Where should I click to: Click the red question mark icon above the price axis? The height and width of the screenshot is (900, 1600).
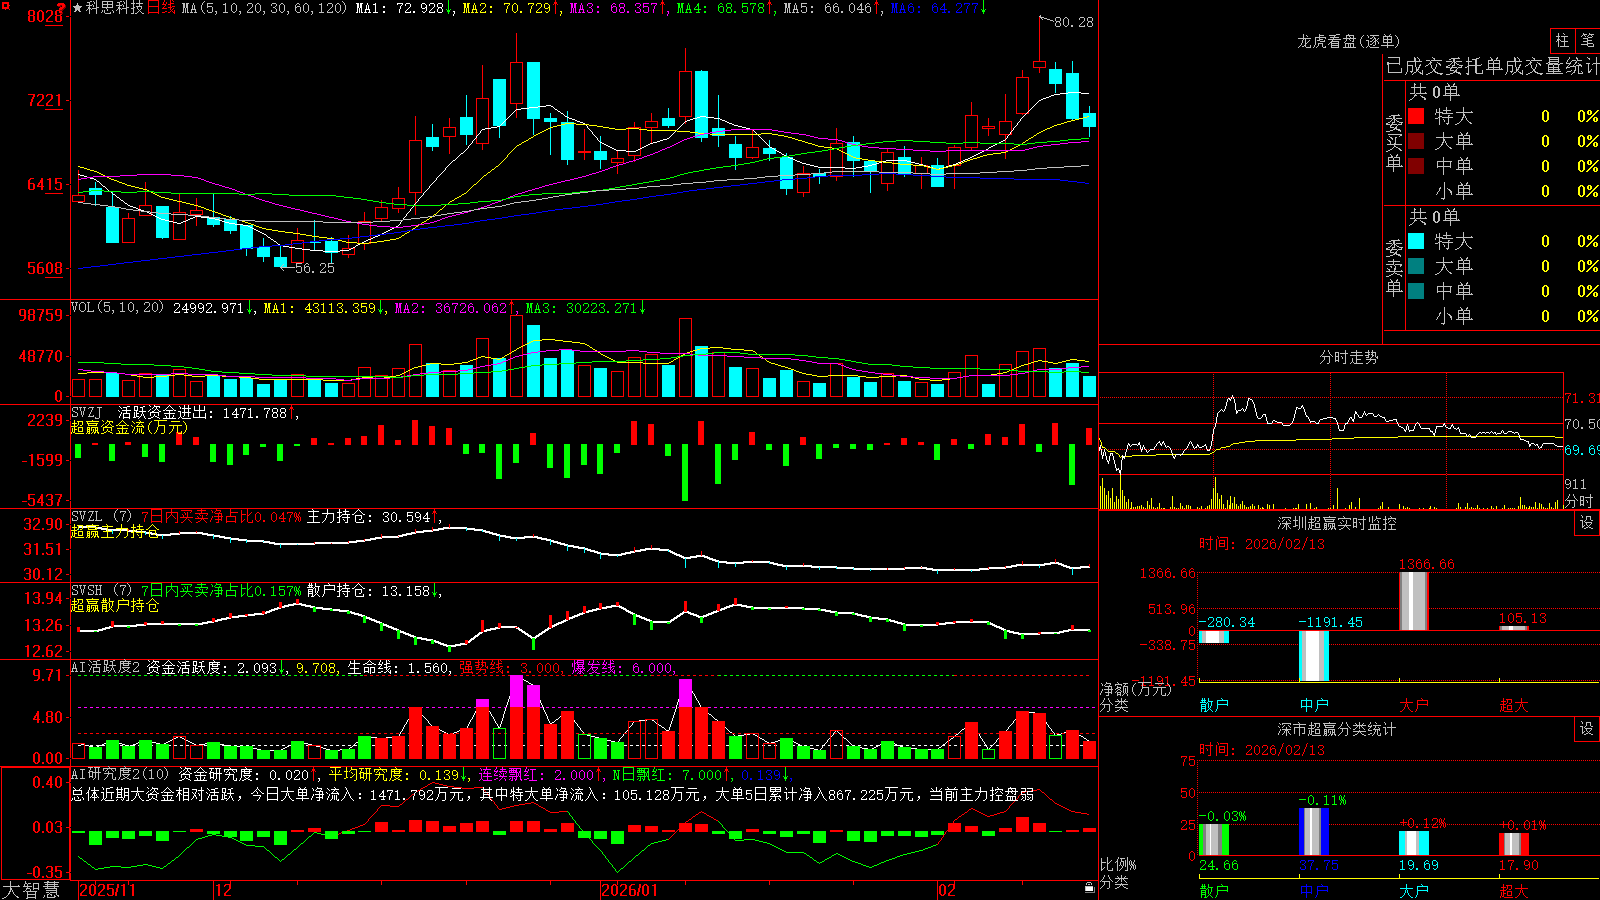(x=62, y=8)
